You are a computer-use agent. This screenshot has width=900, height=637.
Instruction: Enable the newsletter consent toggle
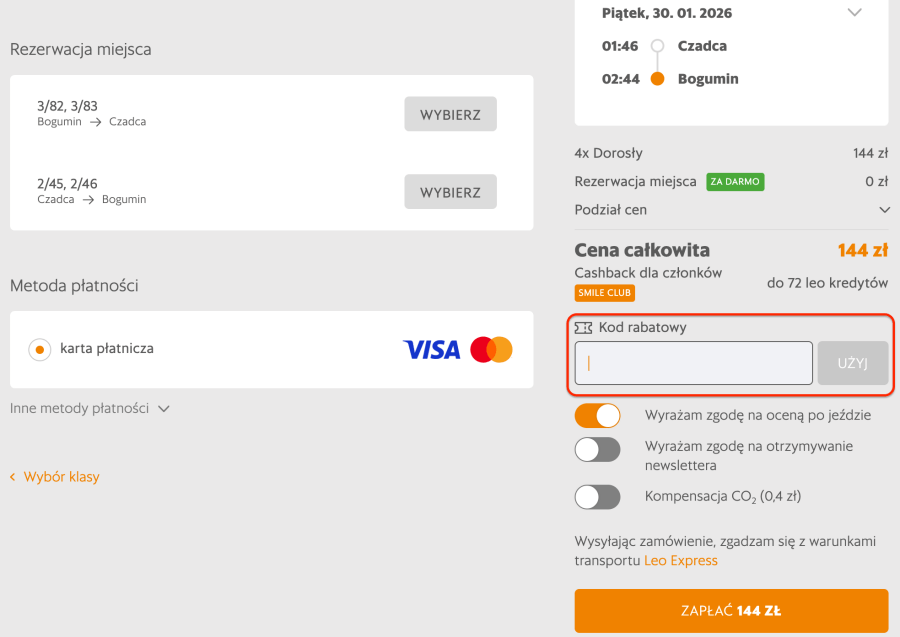click(x=597, y=450)
